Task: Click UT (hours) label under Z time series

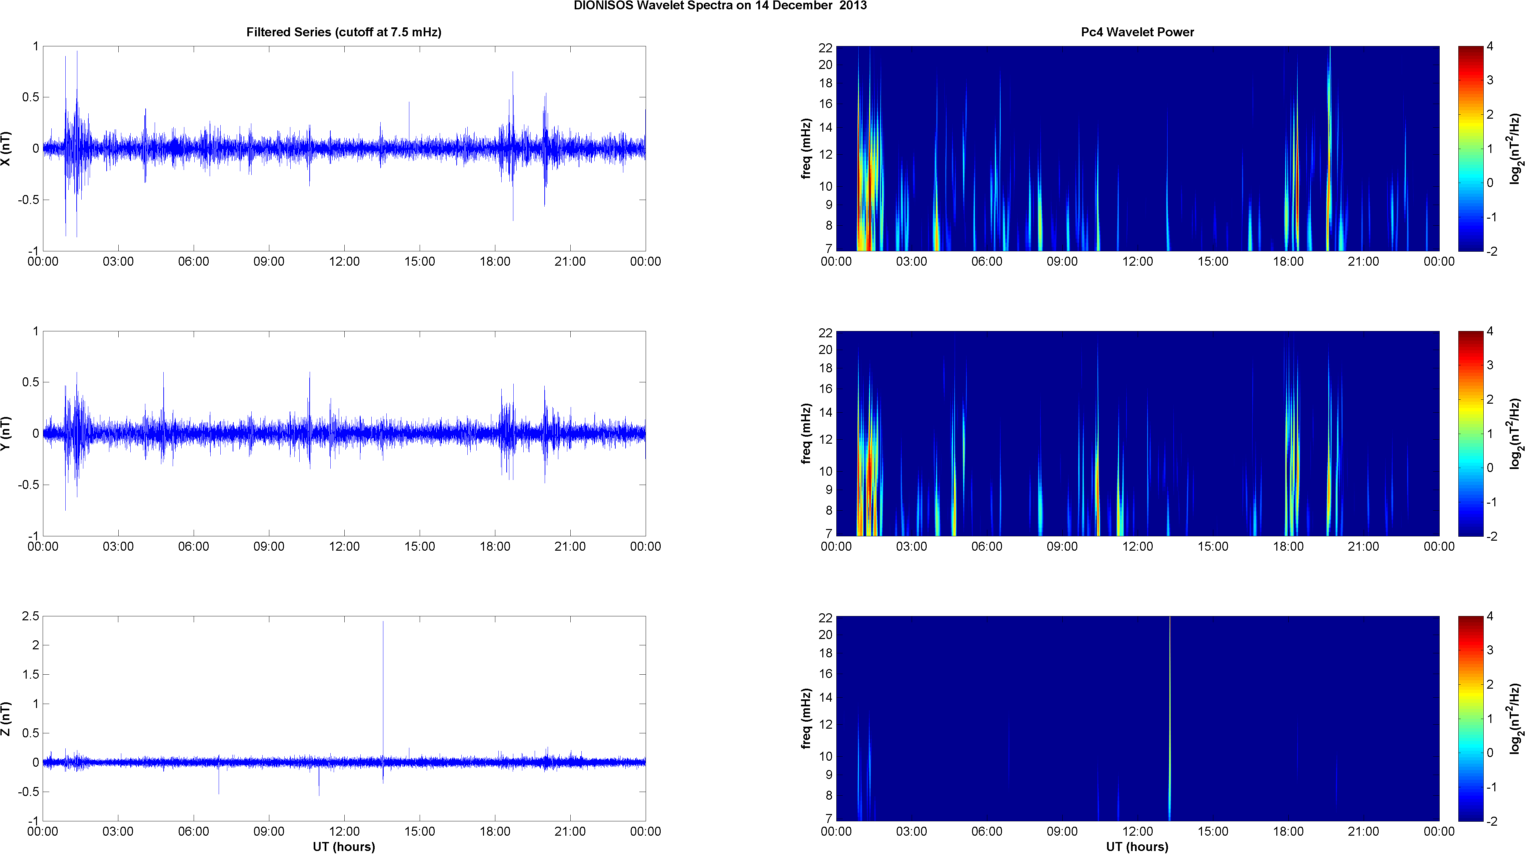Action: (343, 846)
